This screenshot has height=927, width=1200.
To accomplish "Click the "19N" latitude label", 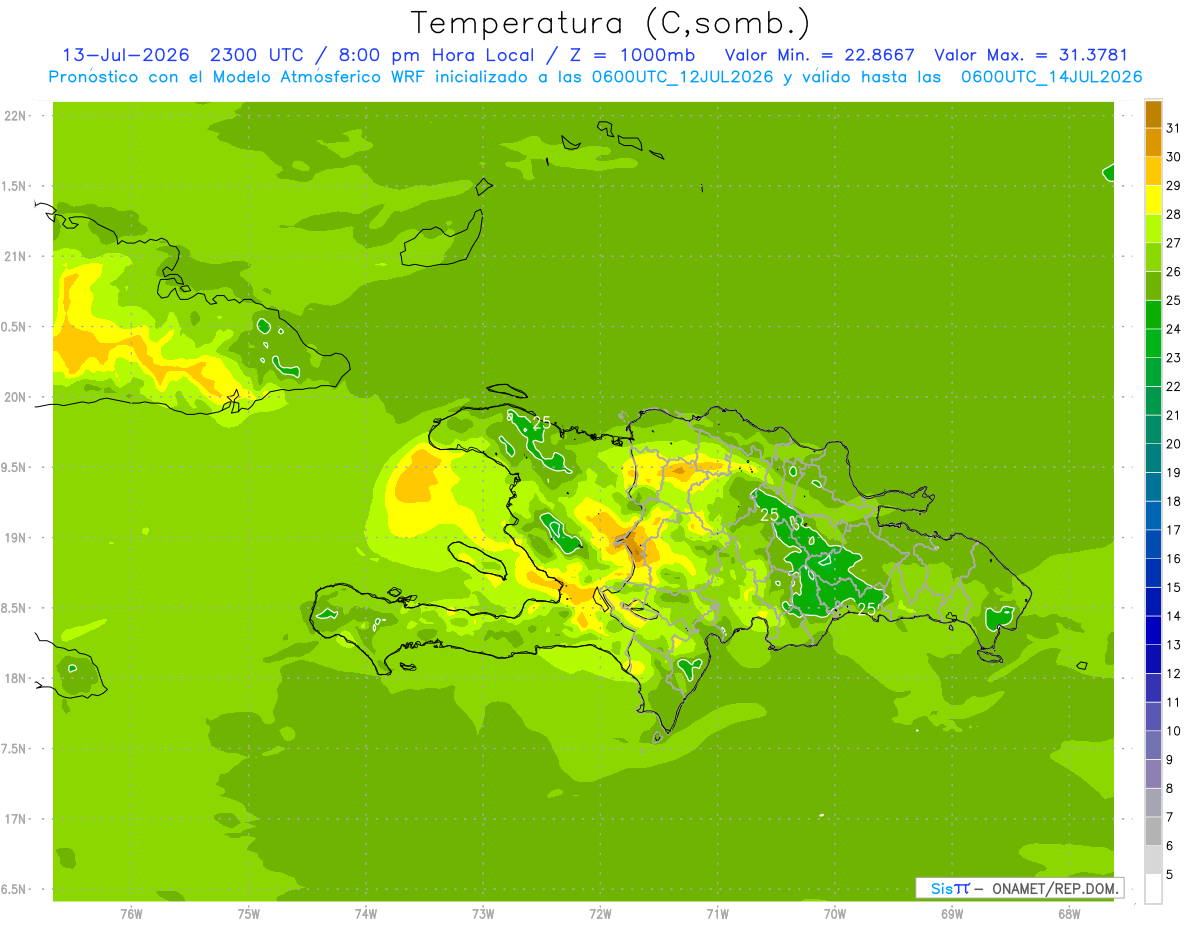I will [x=17, y=538].
